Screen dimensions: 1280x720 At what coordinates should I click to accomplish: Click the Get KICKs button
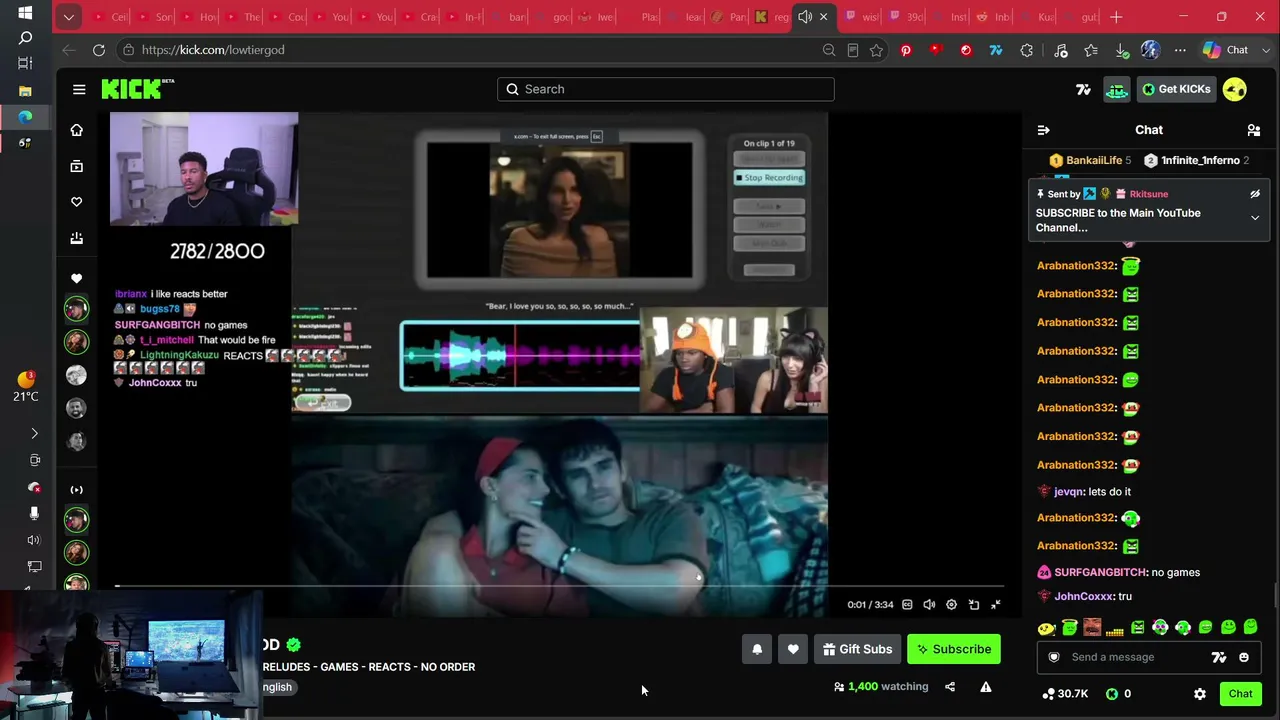1176,89
